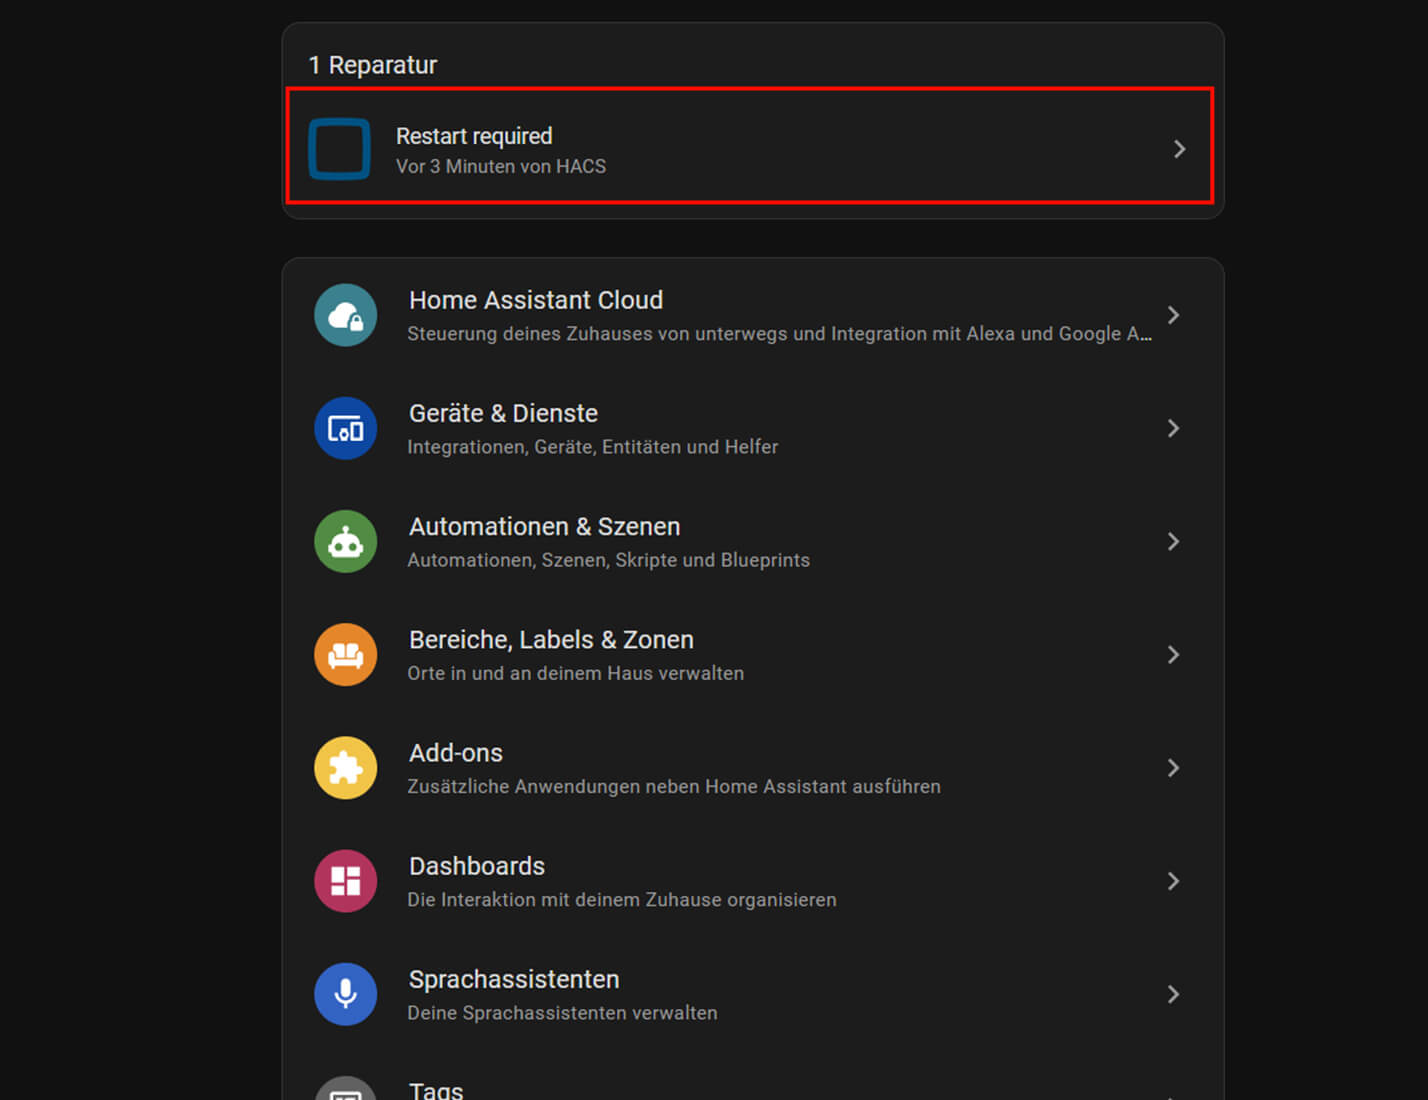Screen dimensions: 1428x1100
Task: Click the HACS icon beside Restart required
Action: (x=339, y=149)
